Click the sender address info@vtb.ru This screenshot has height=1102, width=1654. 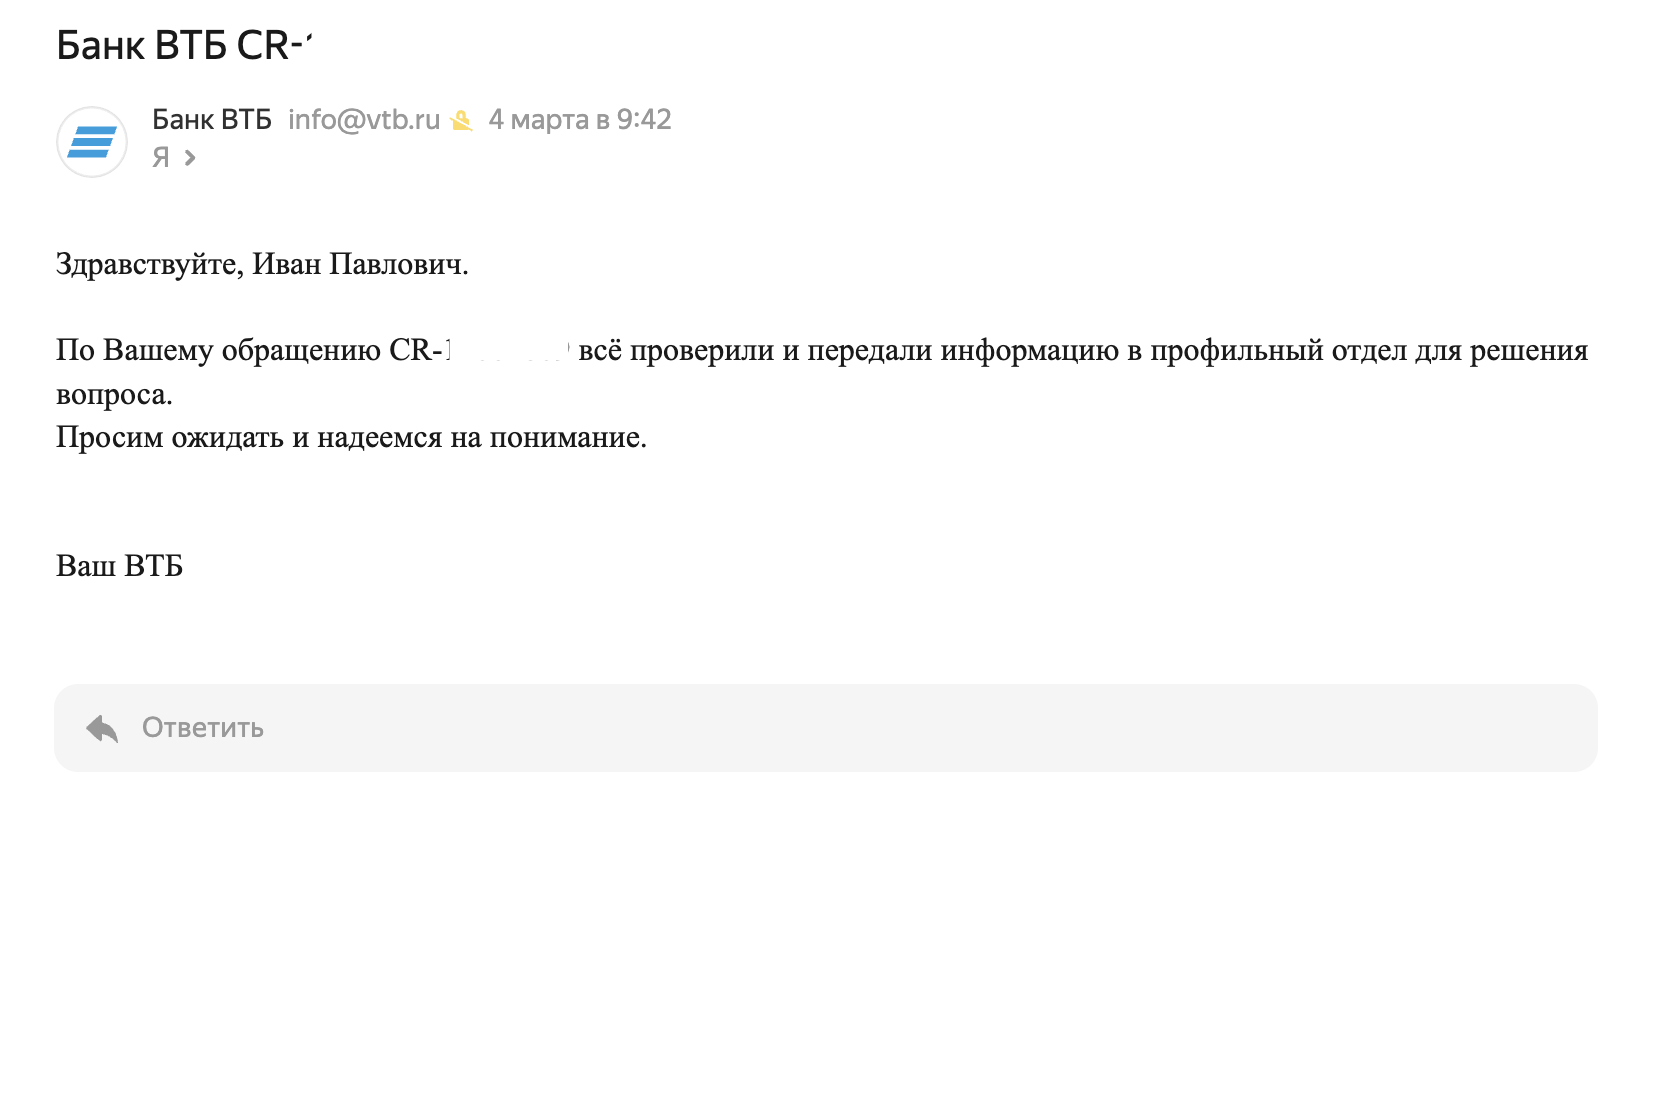coord(364,120)
